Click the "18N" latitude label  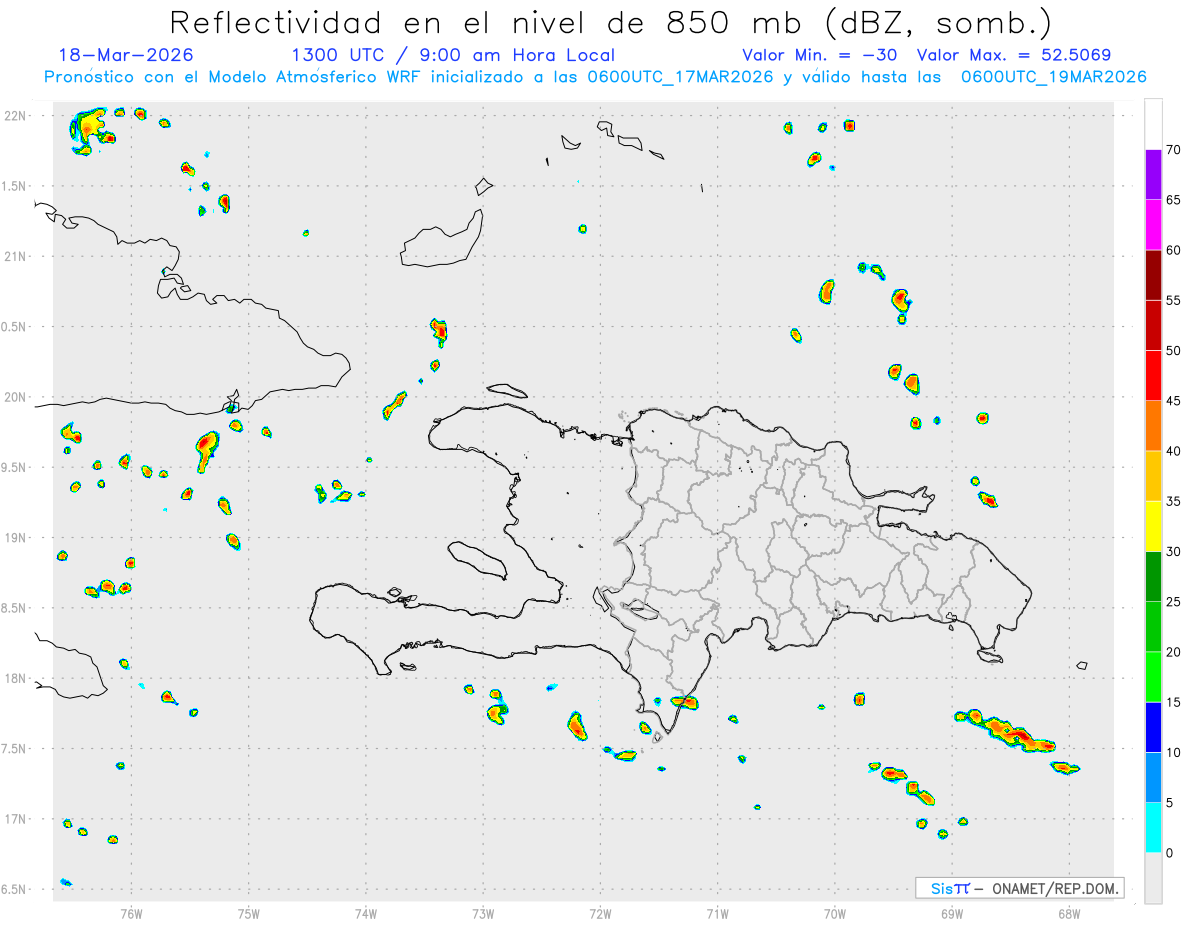(17, 678)
